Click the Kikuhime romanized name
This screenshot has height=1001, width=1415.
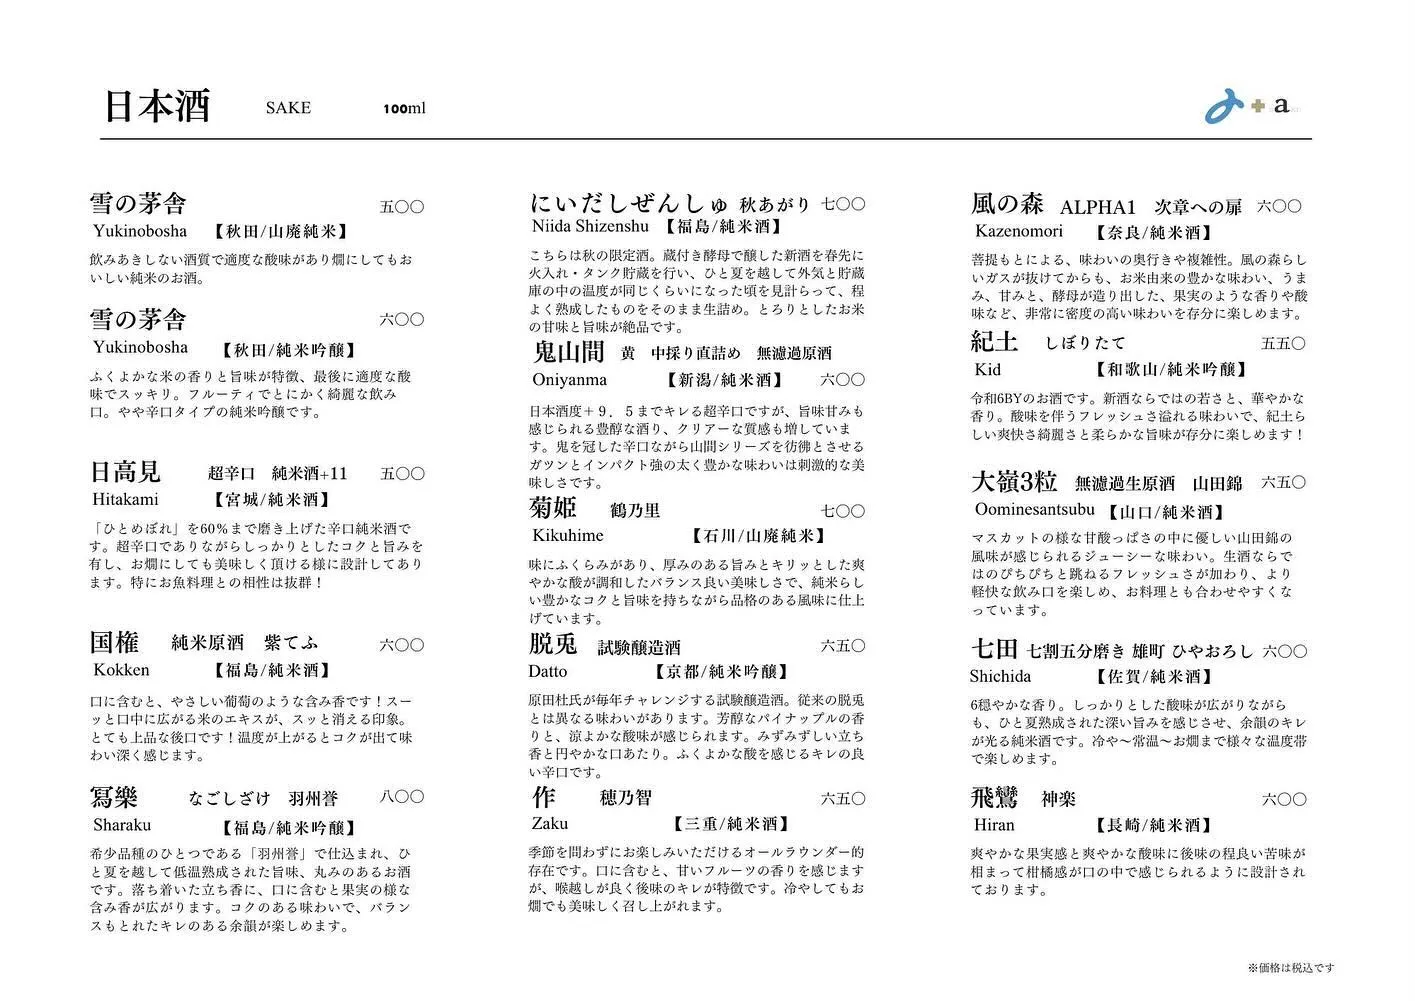(568, 536)
